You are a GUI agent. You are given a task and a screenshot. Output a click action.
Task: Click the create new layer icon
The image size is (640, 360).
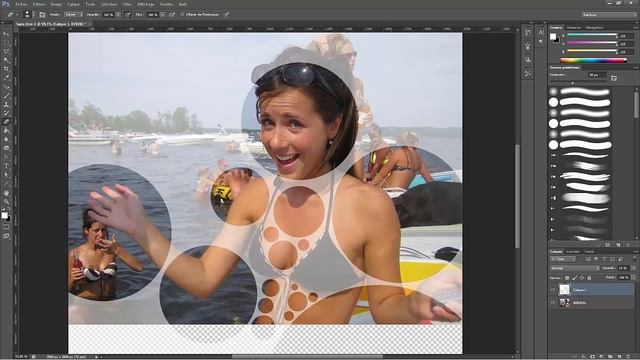tap(619, 356)
